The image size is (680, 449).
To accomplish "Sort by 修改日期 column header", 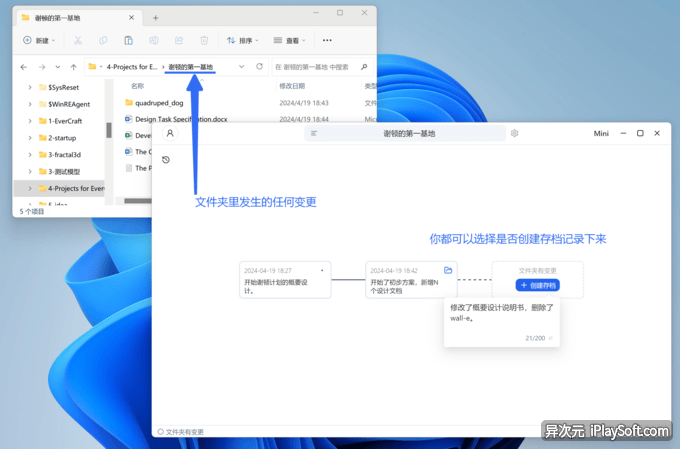I will 292,86.
